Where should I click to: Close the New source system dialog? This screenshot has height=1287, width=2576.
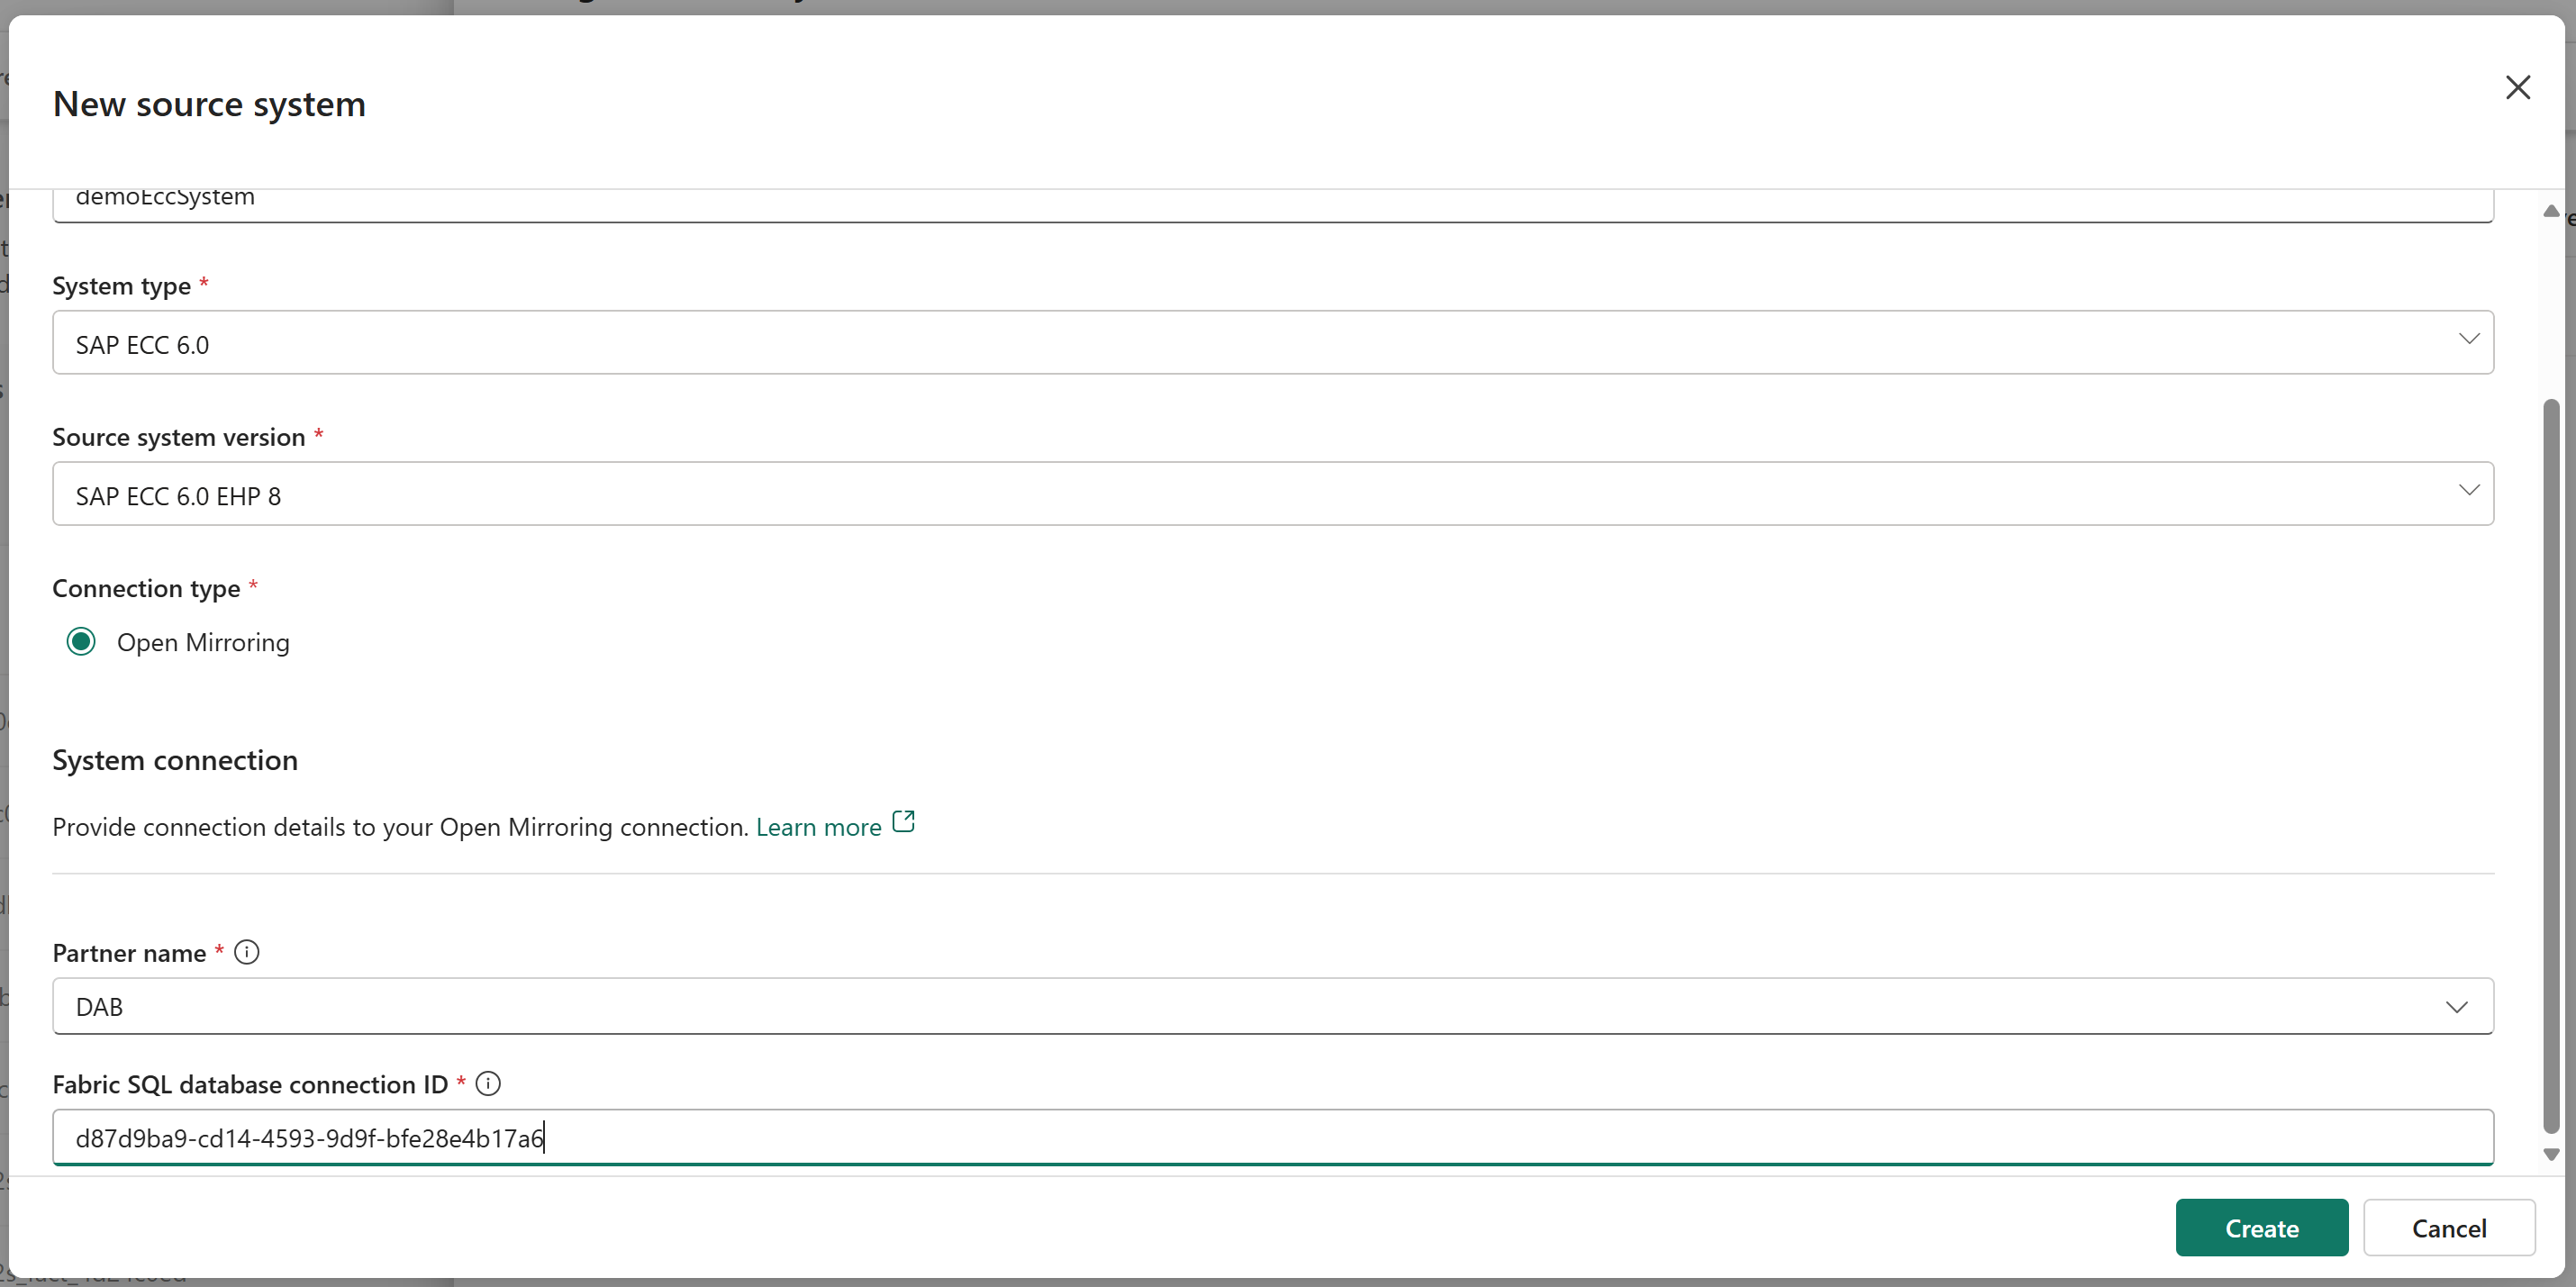[x=2517, y=88]
